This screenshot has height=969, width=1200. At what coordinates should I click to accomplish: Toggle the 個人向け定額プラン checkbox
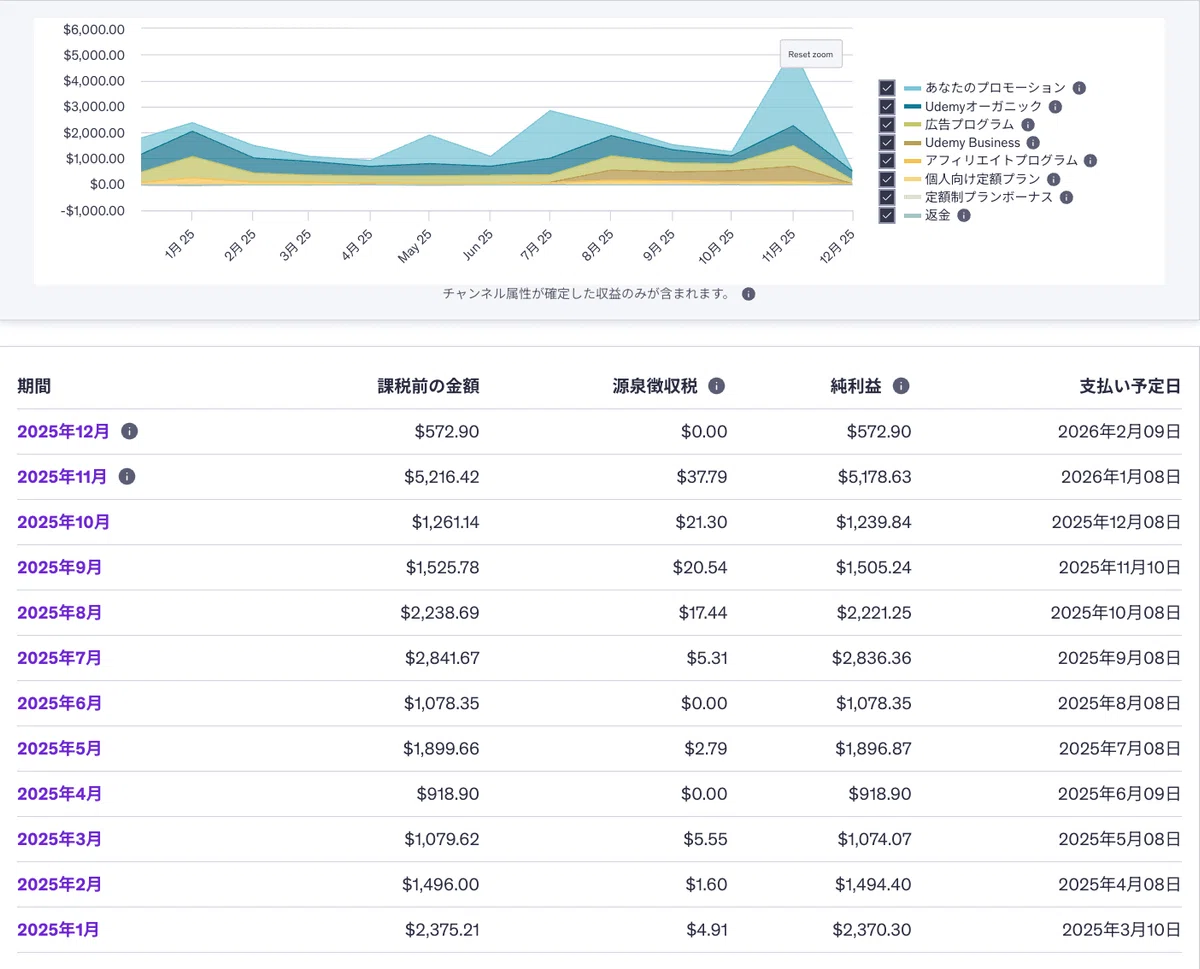887,179
